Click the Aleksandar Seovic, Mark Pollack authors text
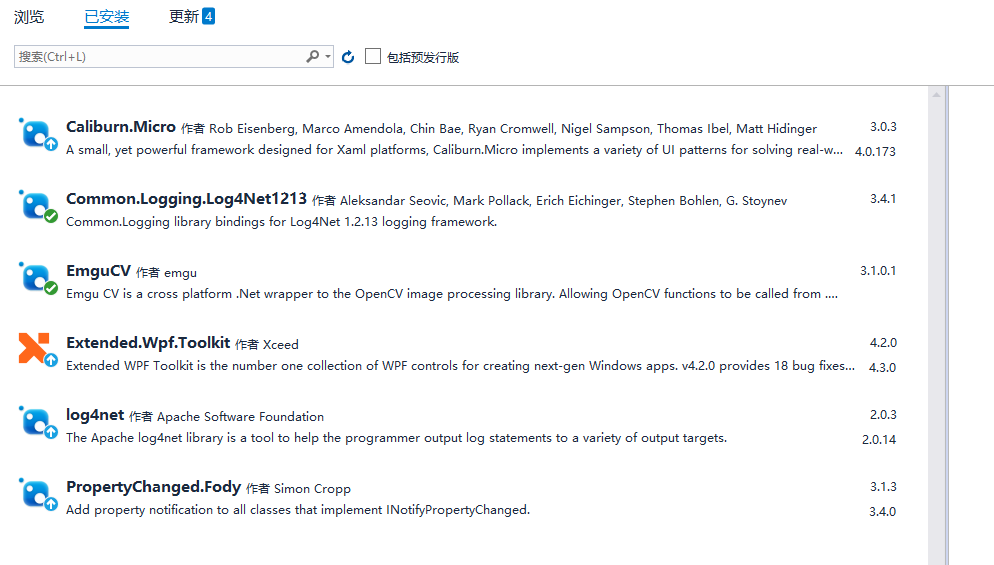This screenshot has height=565, width=994. 564,201
